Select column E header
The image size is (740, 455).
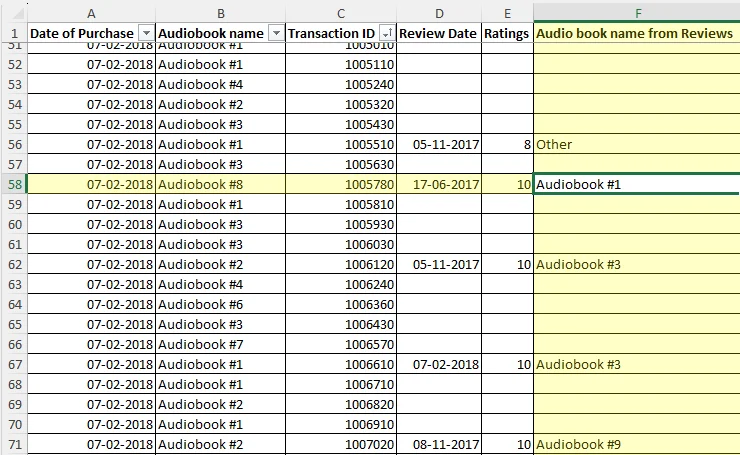click(x=507, y=14)
